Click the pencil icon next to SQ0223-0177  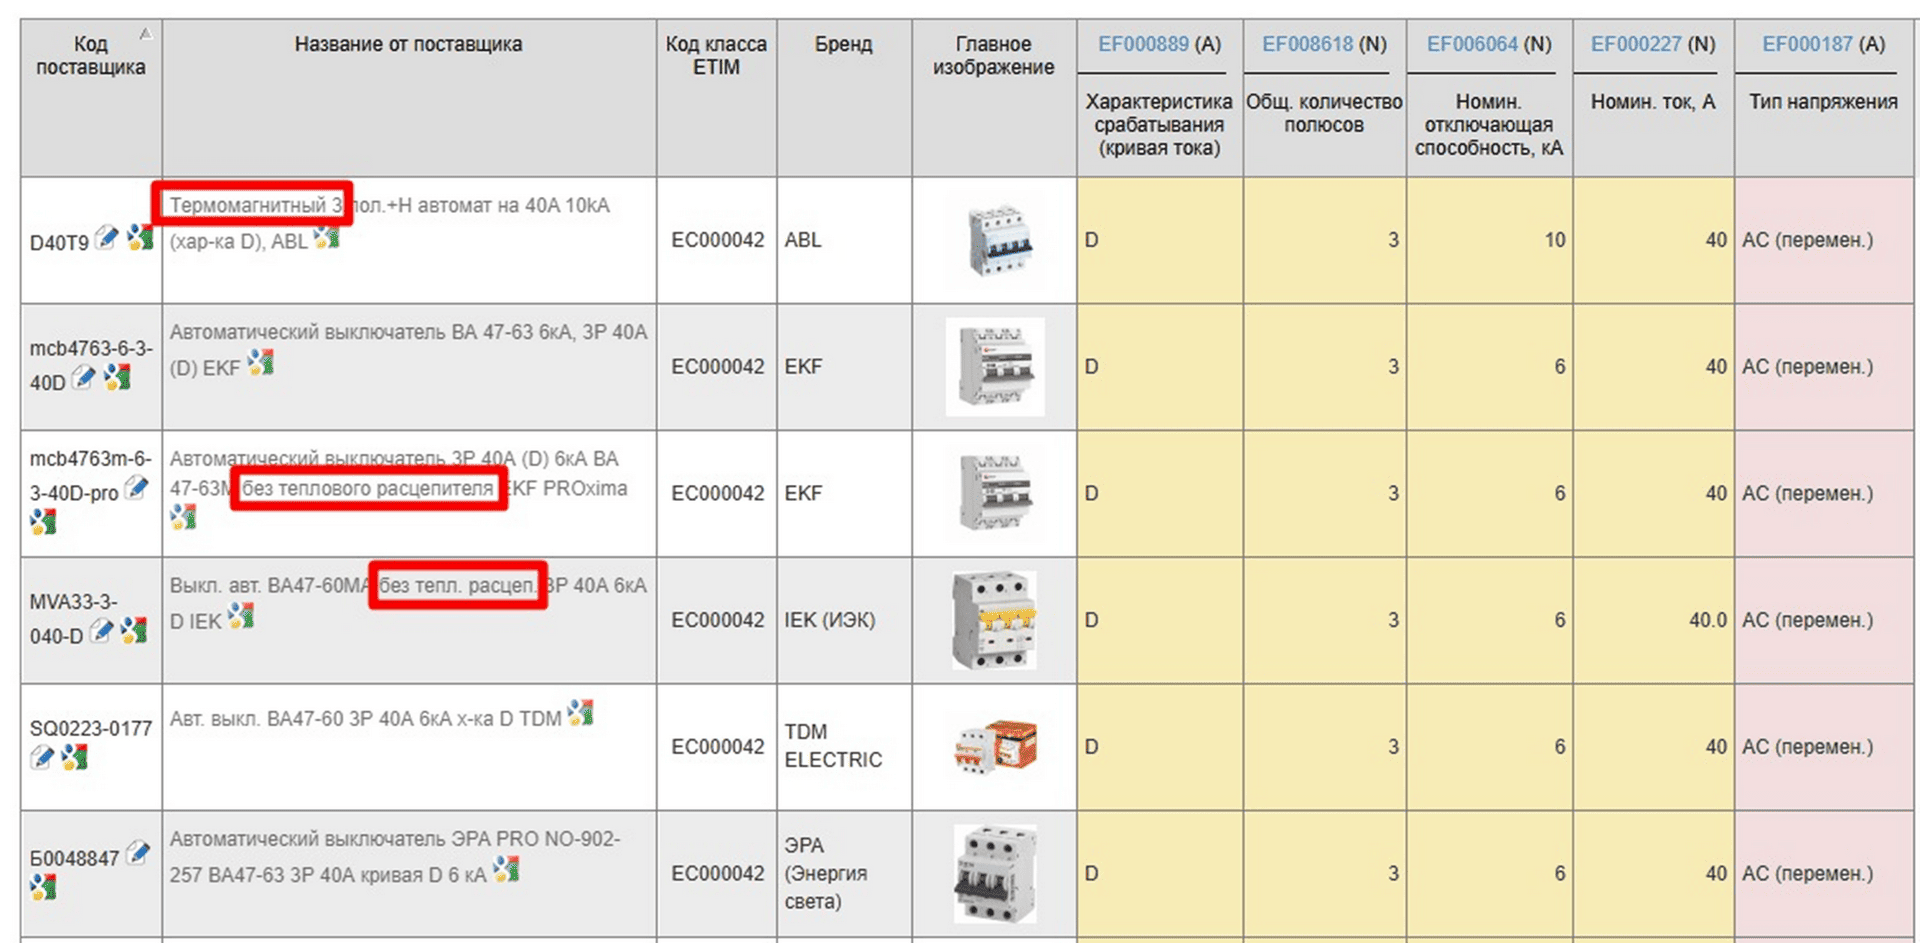[42, 758]
